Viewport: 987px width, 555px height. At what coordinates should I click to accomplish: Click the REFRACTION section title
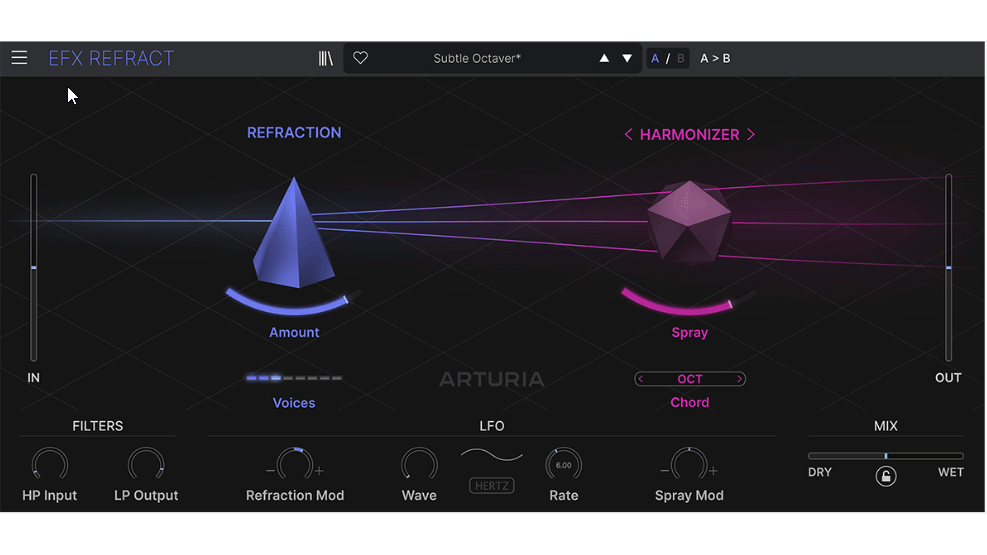(x=294, y=133)
